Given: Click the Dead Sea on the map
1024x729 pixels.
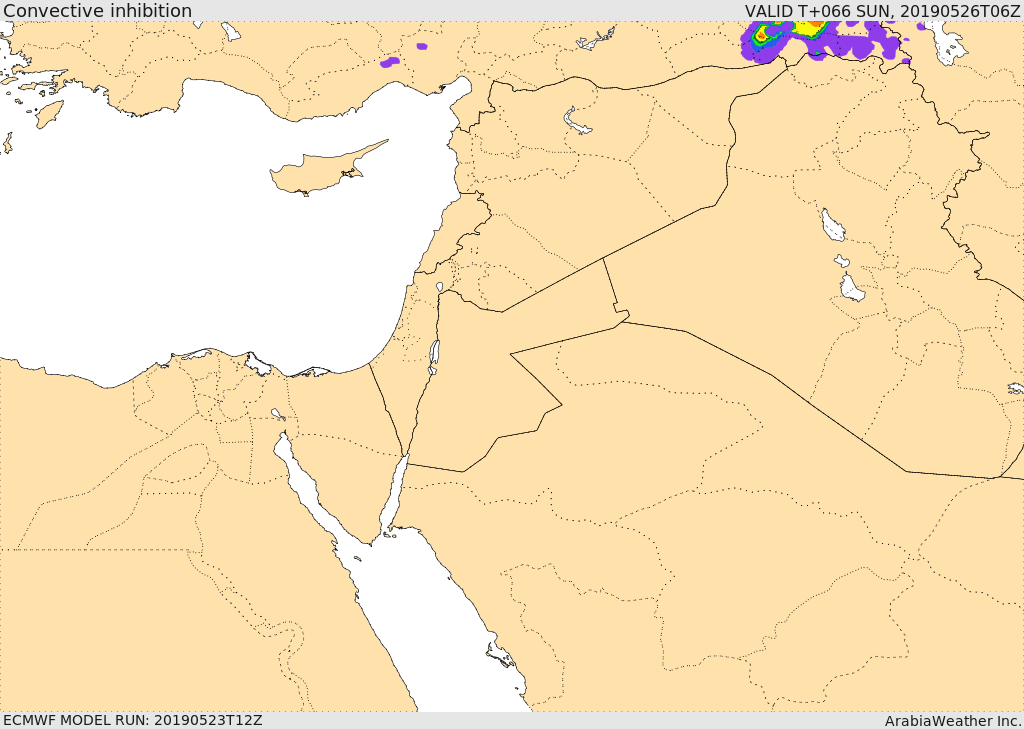Looking at the screenshot, I should (434, 357).
